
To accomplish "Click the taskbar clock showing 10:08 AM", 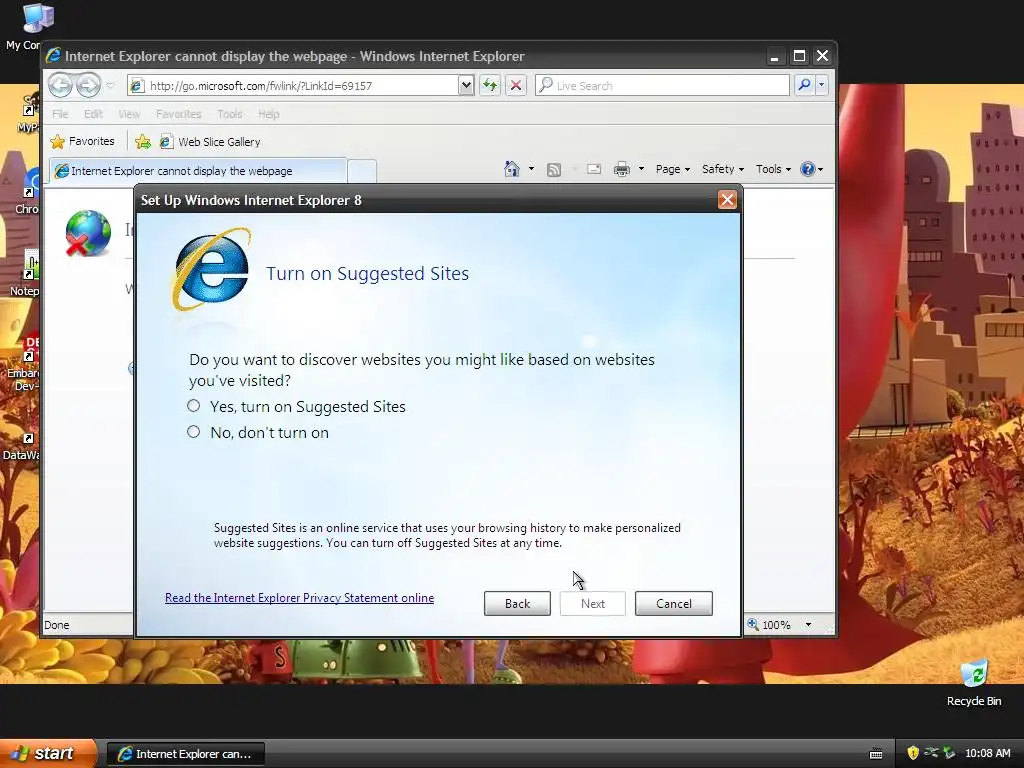I will click(987, 753).
